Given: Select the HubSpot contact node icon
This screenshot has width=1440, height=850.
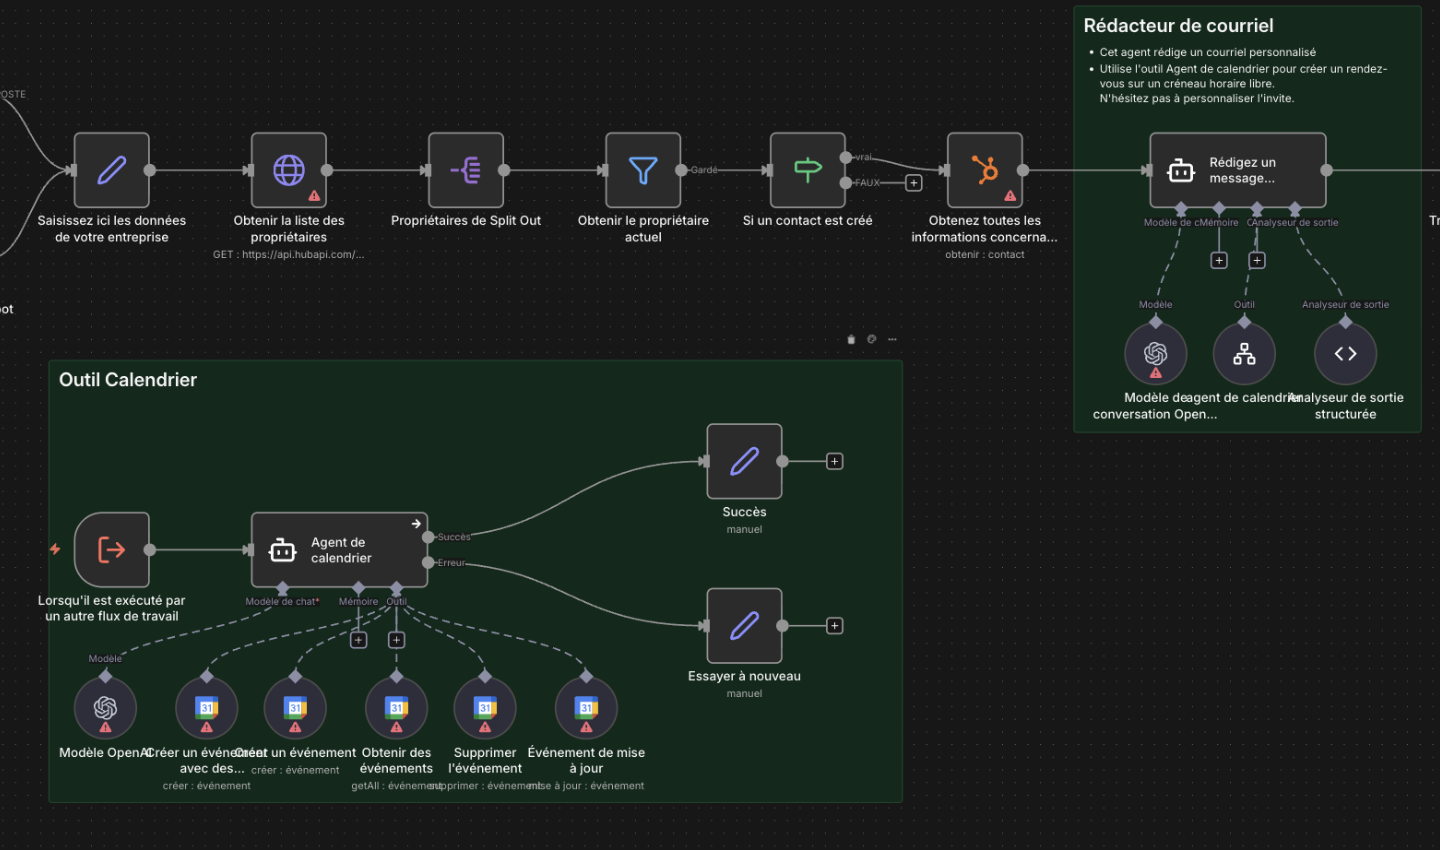Looking at the screenshot, I should pos(985,170).
